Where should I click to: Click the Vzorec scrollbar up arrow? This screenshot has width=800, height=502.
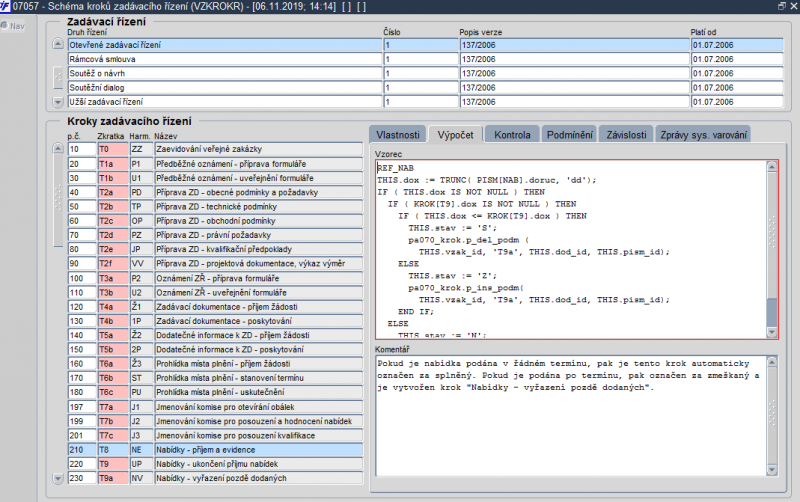[771, 167]
